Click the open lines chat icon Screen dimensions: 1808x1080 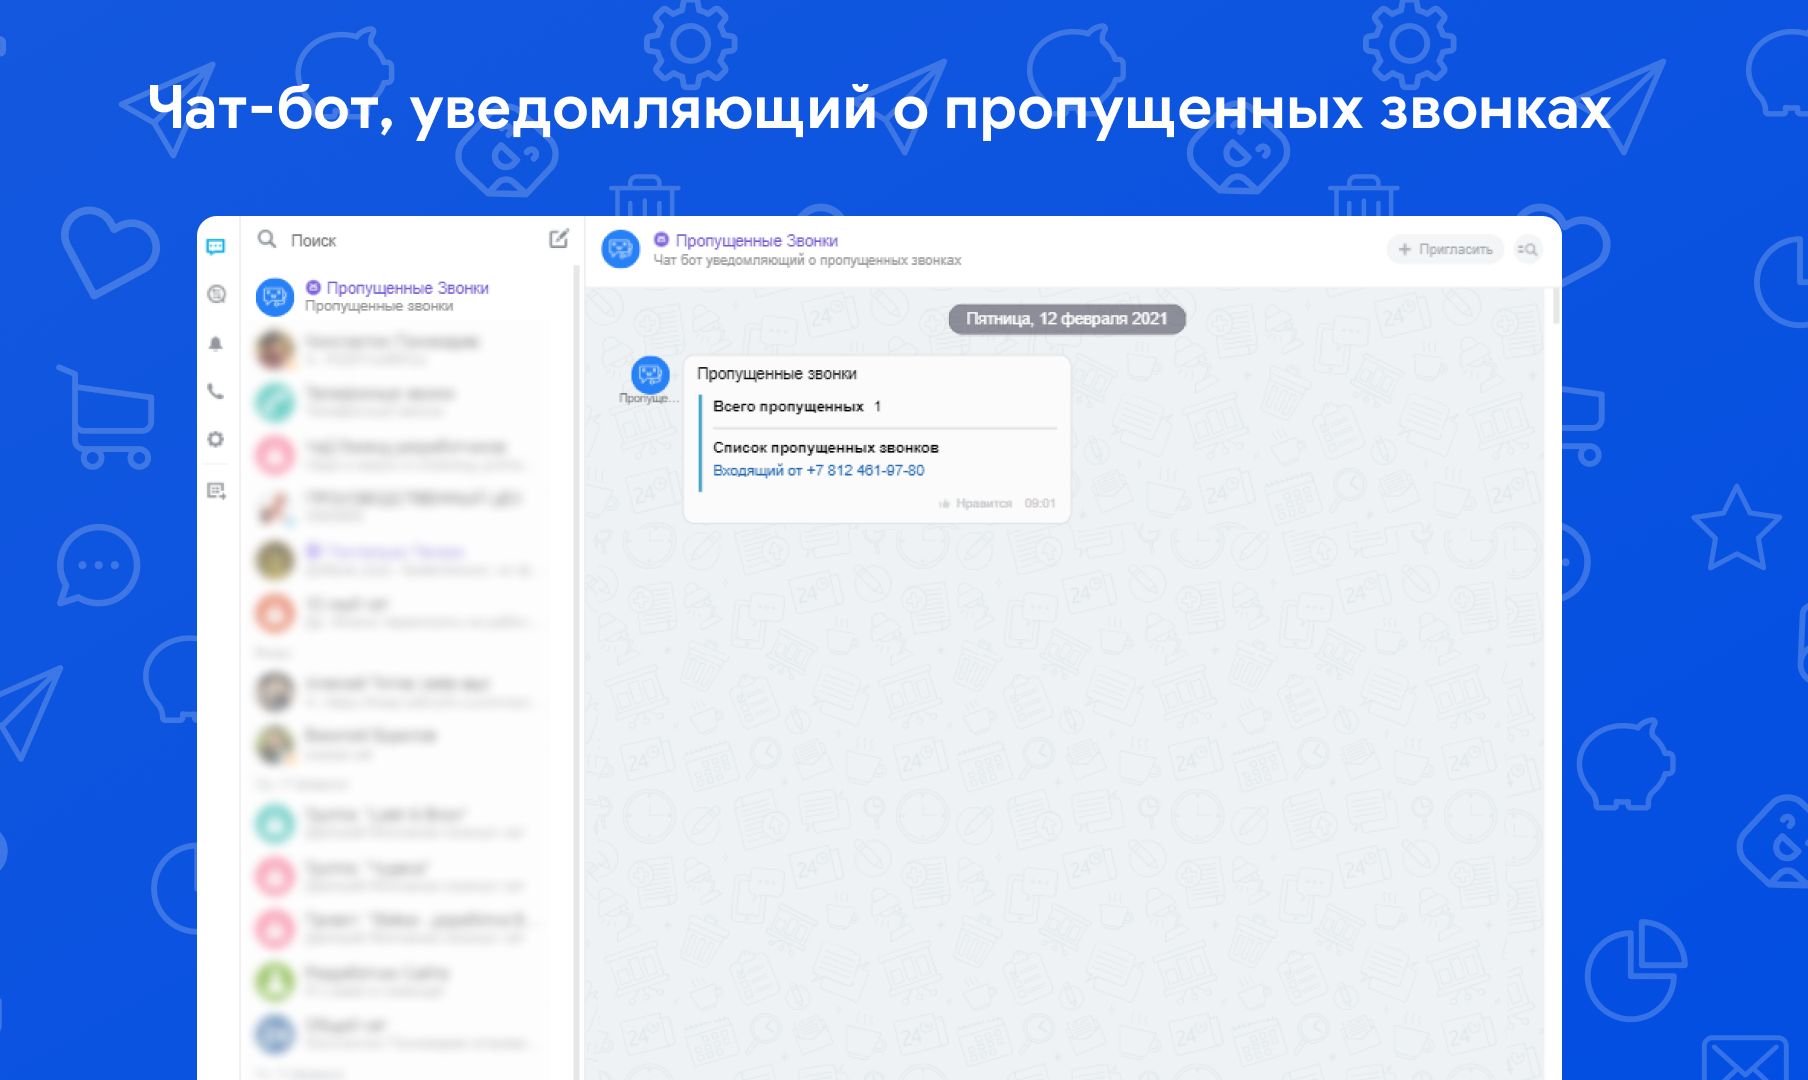point(216,294)
